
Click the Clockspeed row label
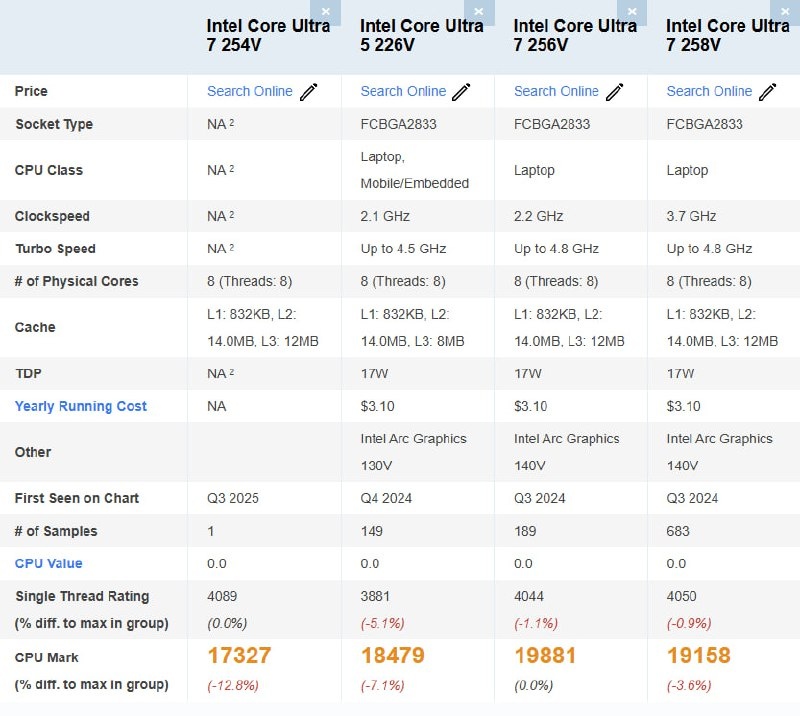click(52, 216)
